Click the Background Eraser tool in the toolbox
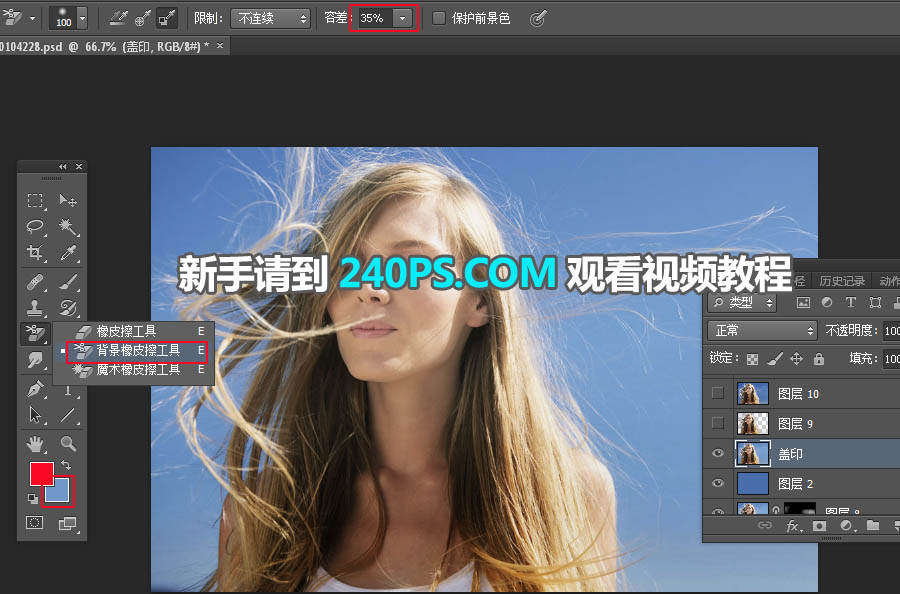The height and width of the screenshot is (594, 900). click(x=35, y=333)
